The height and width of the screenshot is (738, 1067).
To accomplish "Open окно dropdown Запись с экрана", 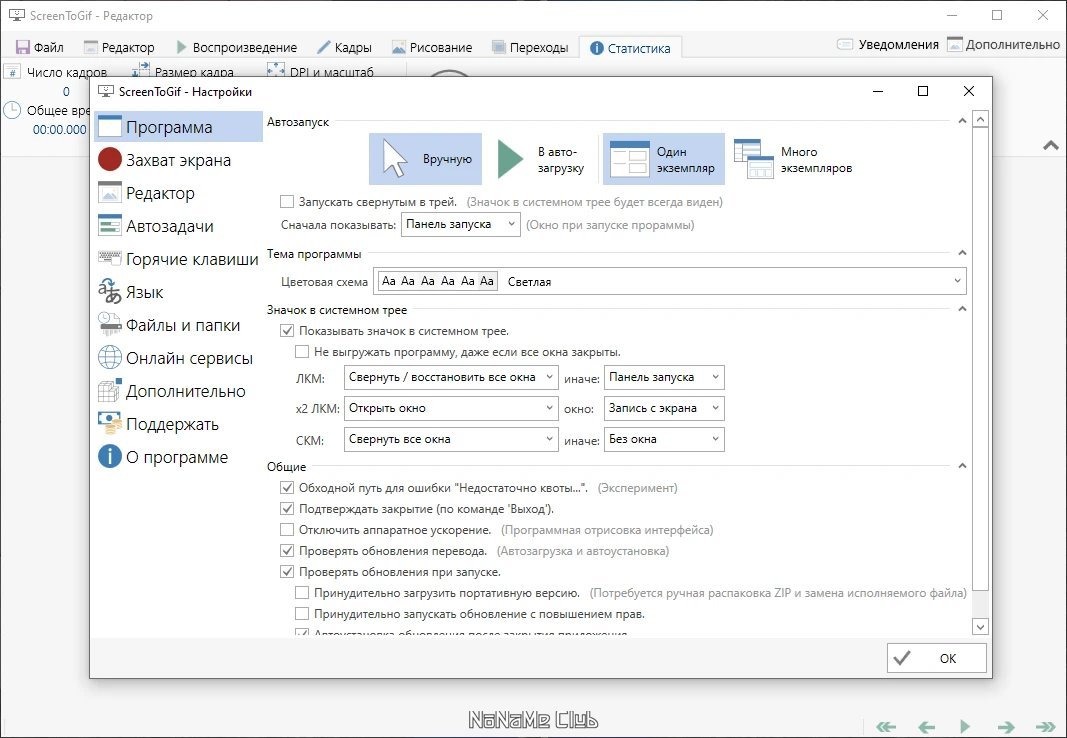I will pyautogui.click(x=664, y=408).
